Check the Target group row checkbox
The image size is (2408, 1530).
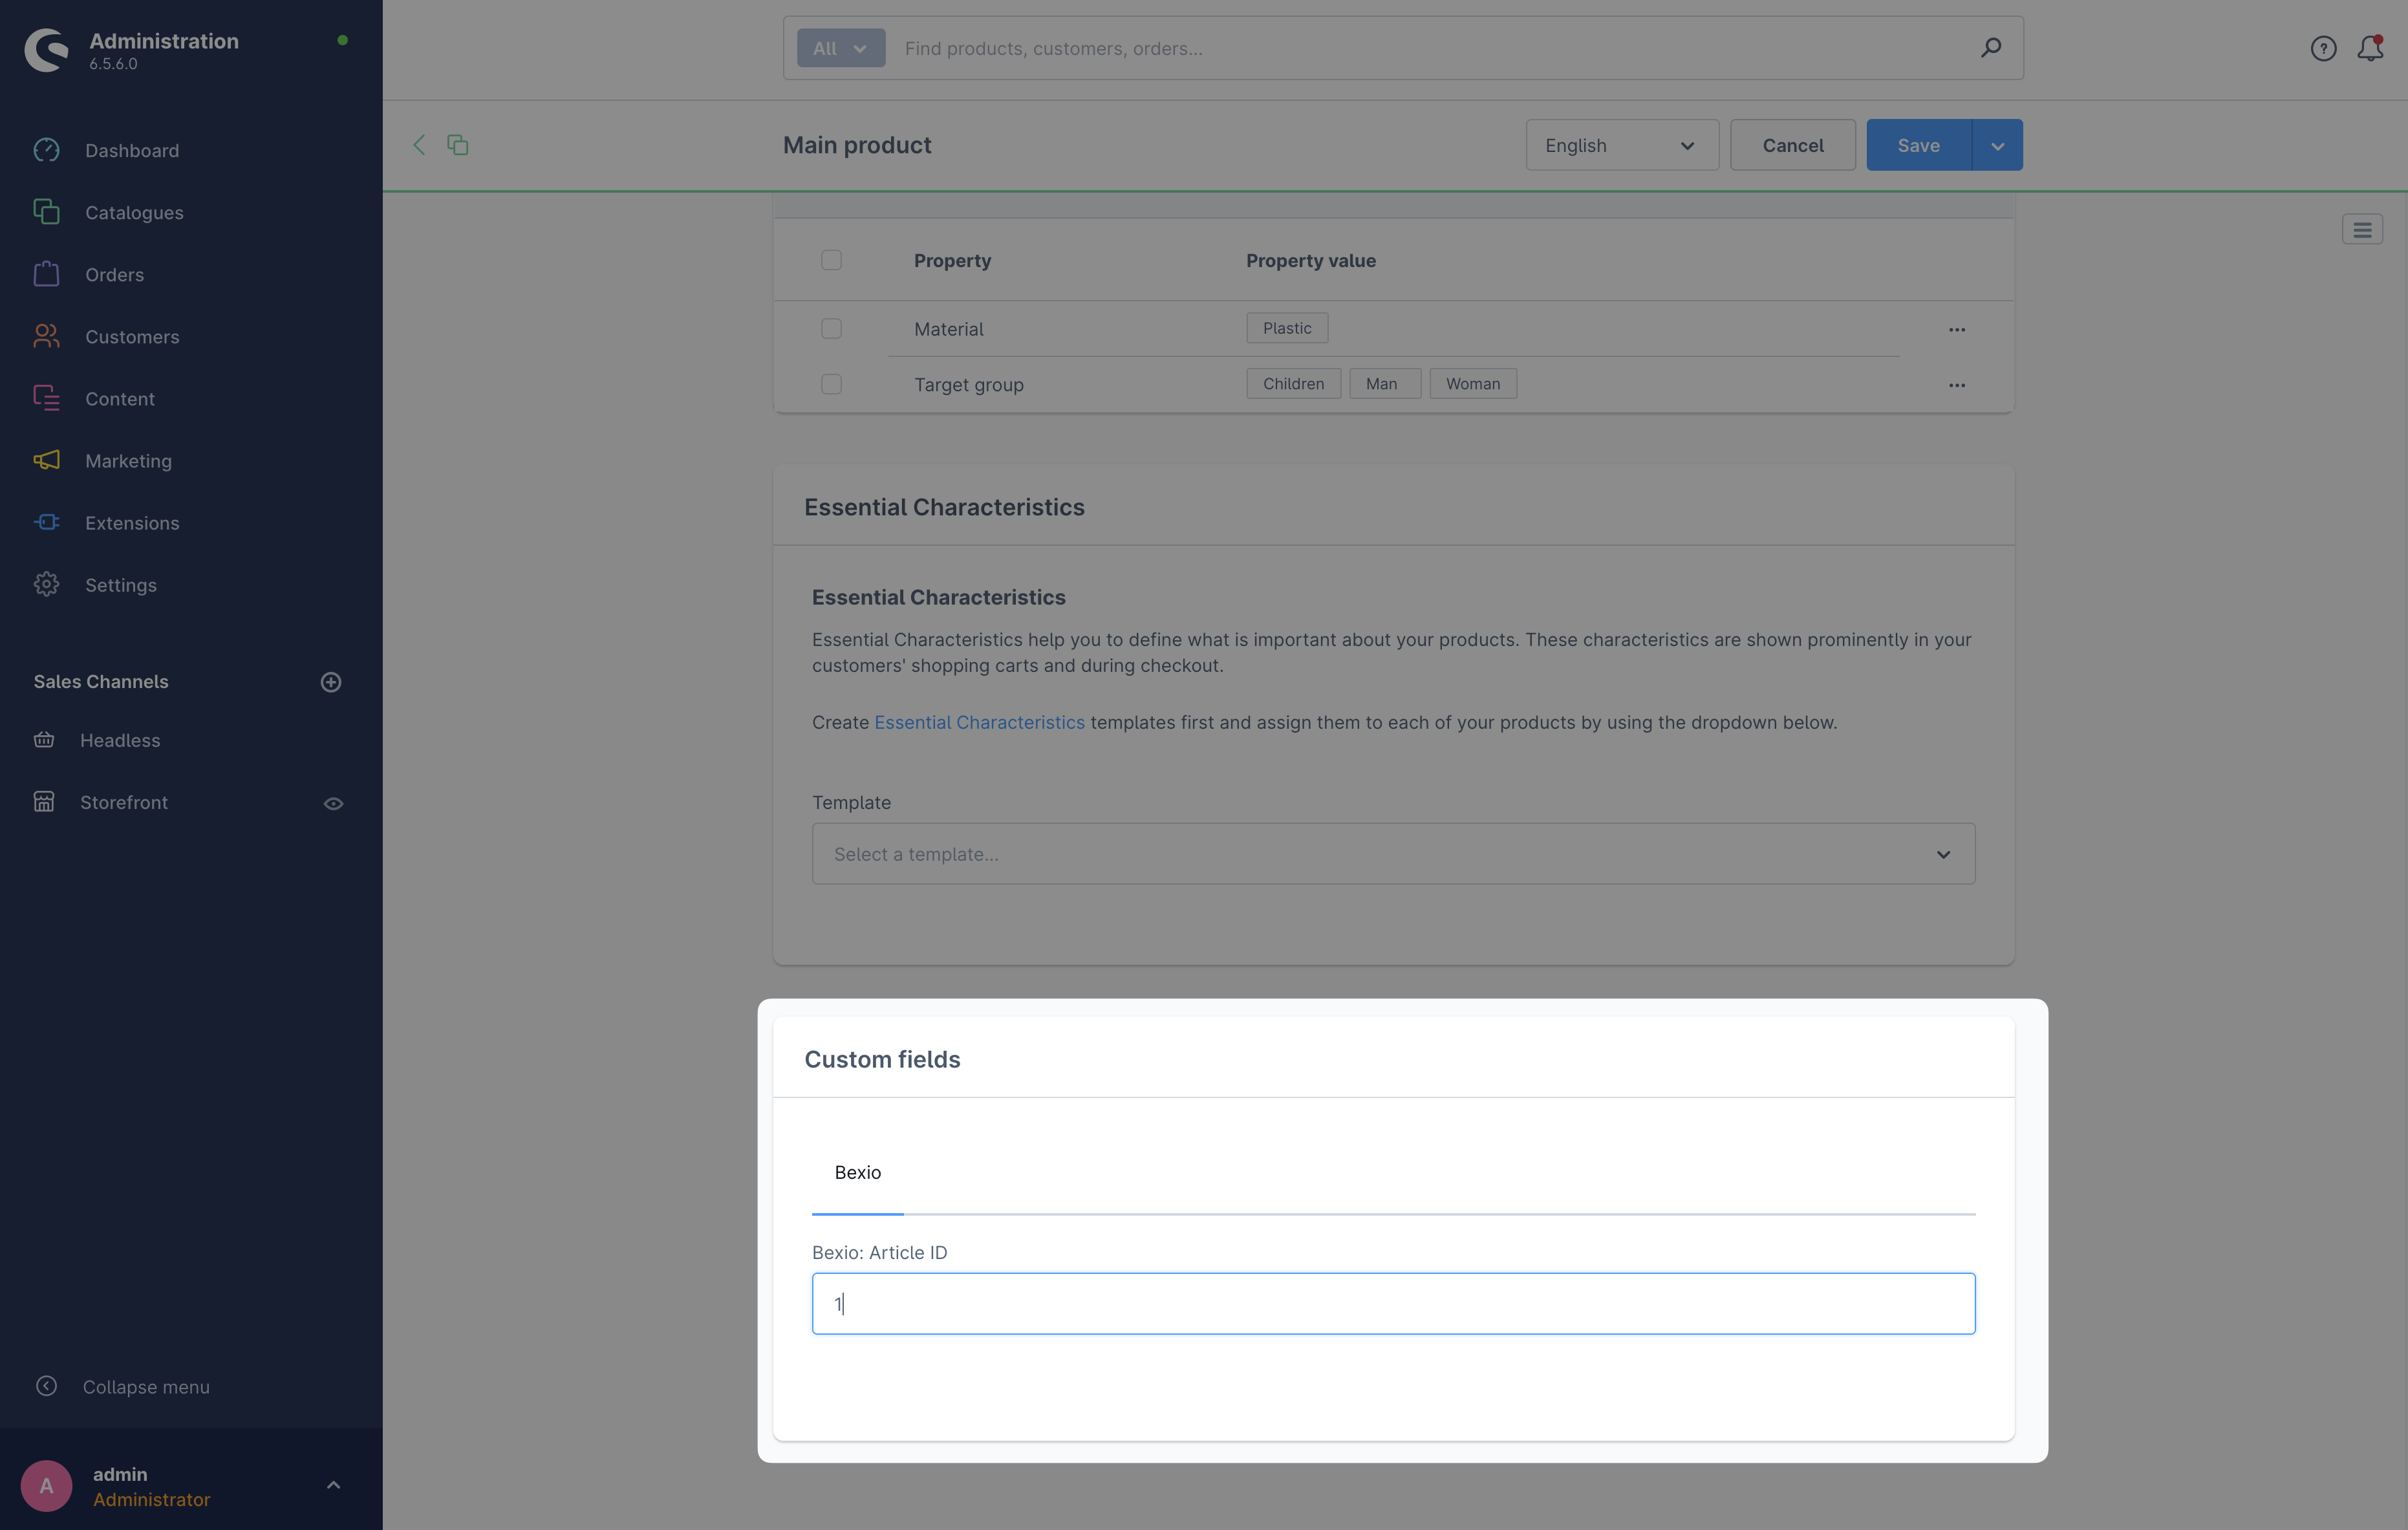pyautogui.click(x=831, y=384)
